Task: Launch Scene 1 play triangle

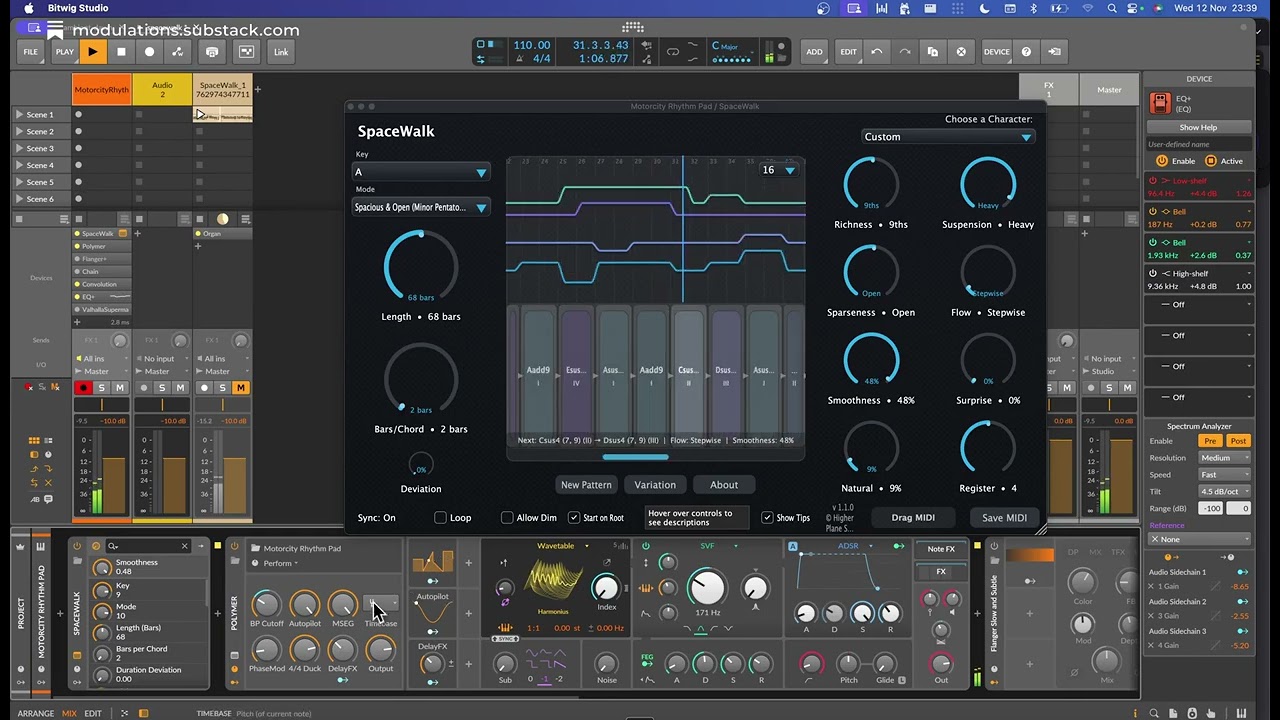Action: tap(19, 115)
